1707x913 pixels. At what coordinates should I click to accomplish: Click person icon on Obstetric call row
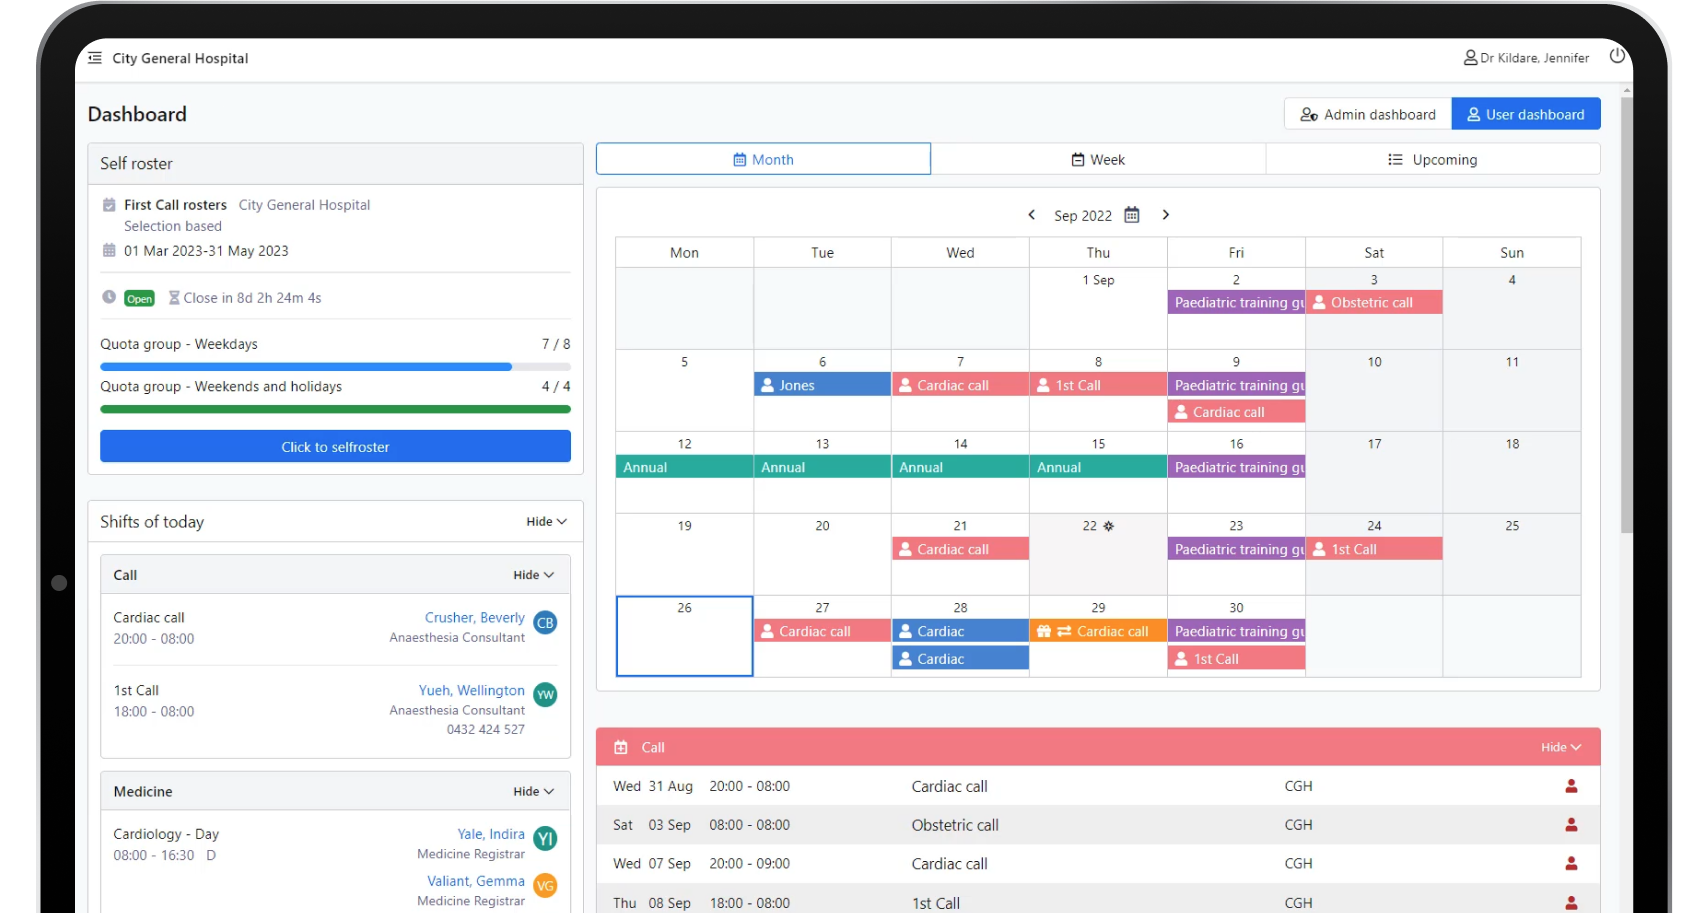point(1571,825)
